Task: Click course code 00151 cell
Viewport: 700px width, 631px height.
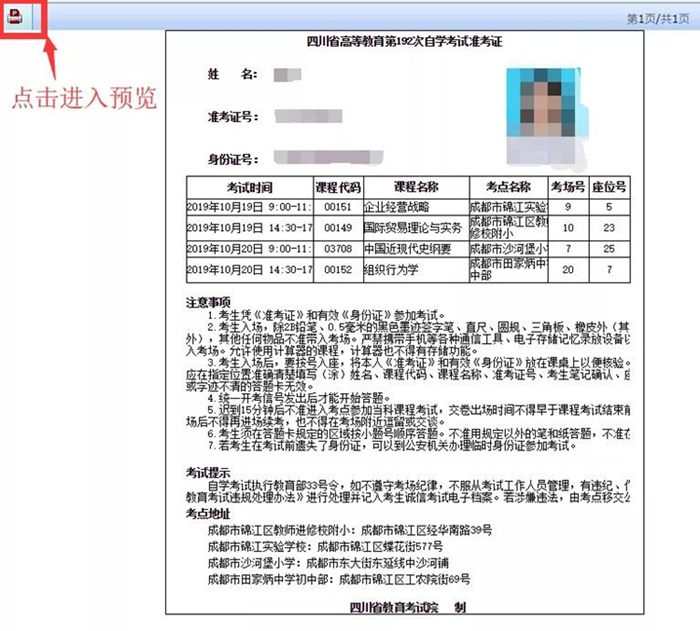Action: 338,207
